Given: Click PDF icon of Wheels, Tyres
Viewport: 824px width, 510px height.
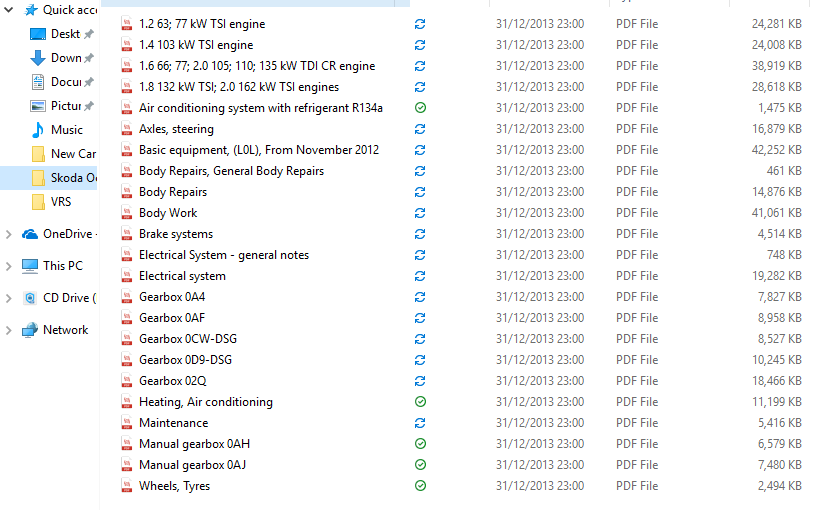Looking at the screenshot, I should (x=127, y=486).
